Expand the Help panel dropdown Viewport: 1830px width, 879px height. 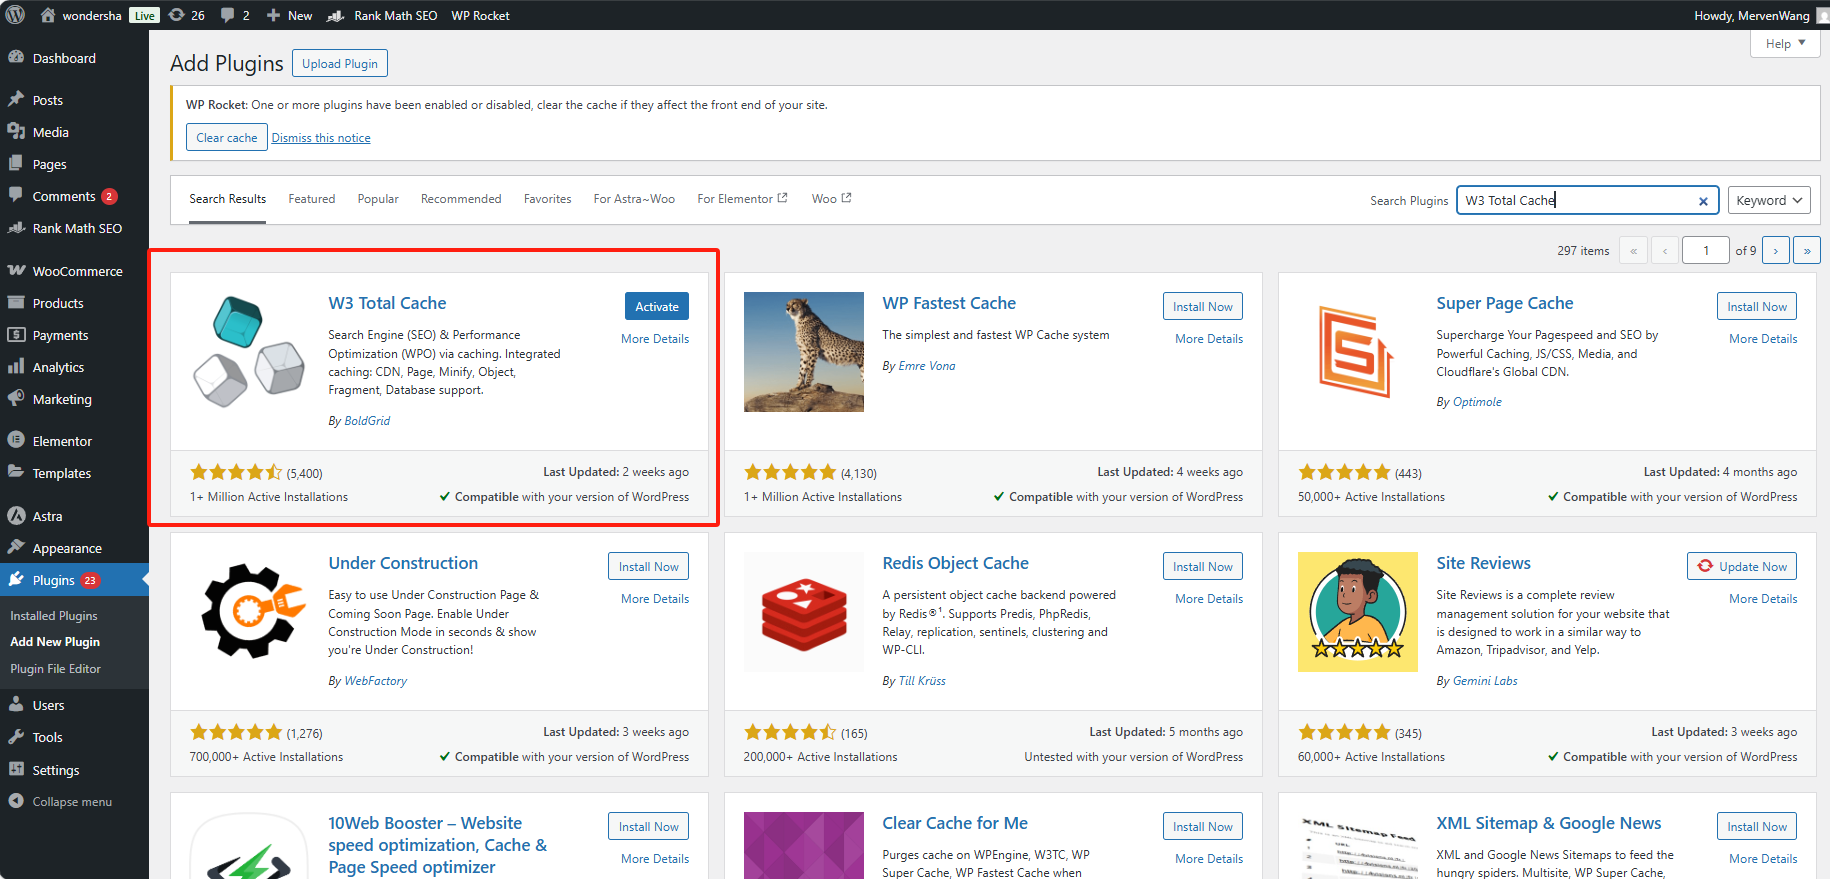point(1785,43)
